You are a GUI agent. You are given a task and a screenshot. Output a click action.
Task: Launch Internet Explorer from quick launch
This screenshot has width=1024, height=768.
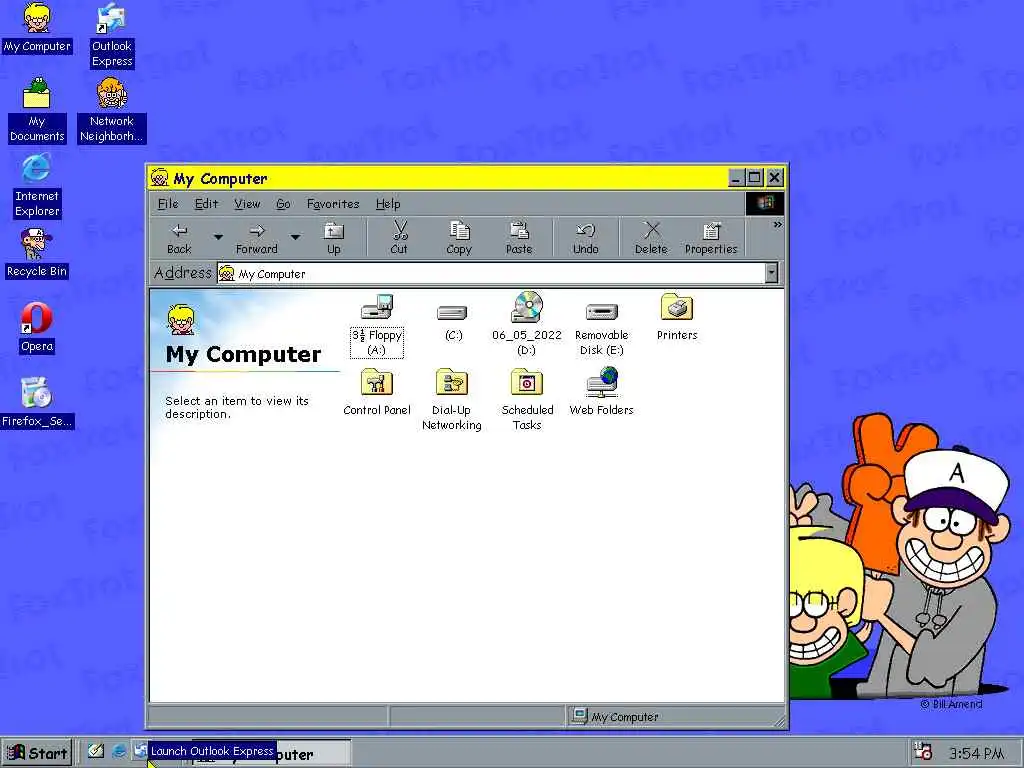click(119, 751)
